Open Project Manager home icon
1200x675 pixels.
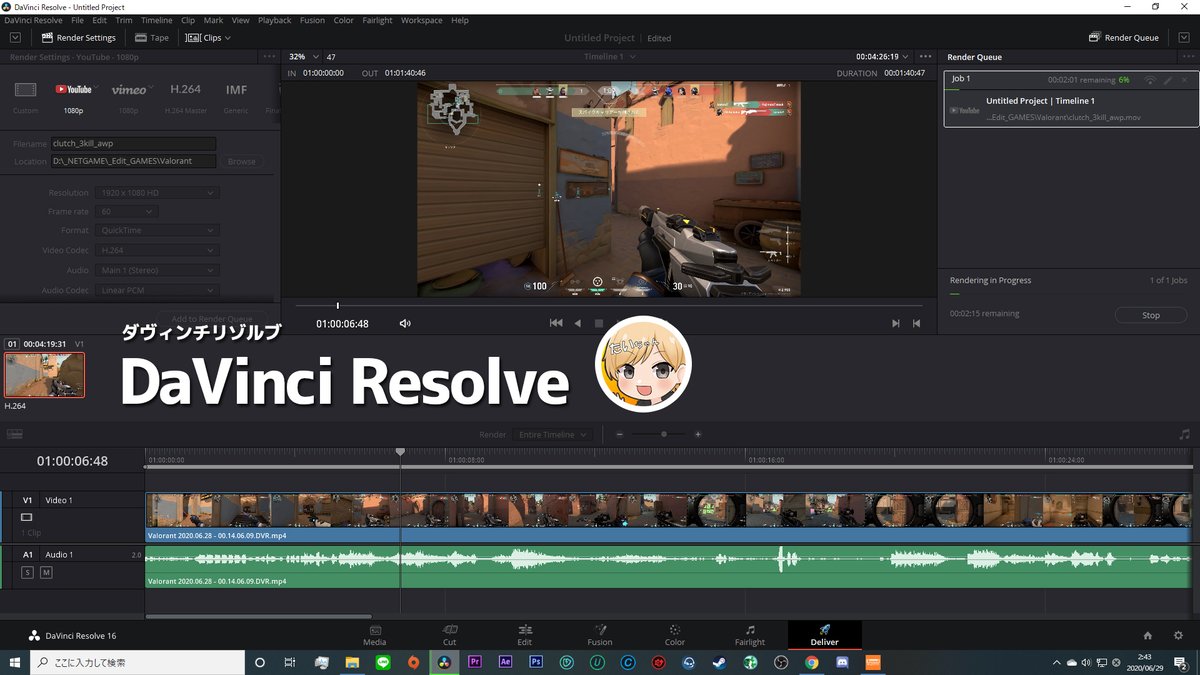(1148, 635)
